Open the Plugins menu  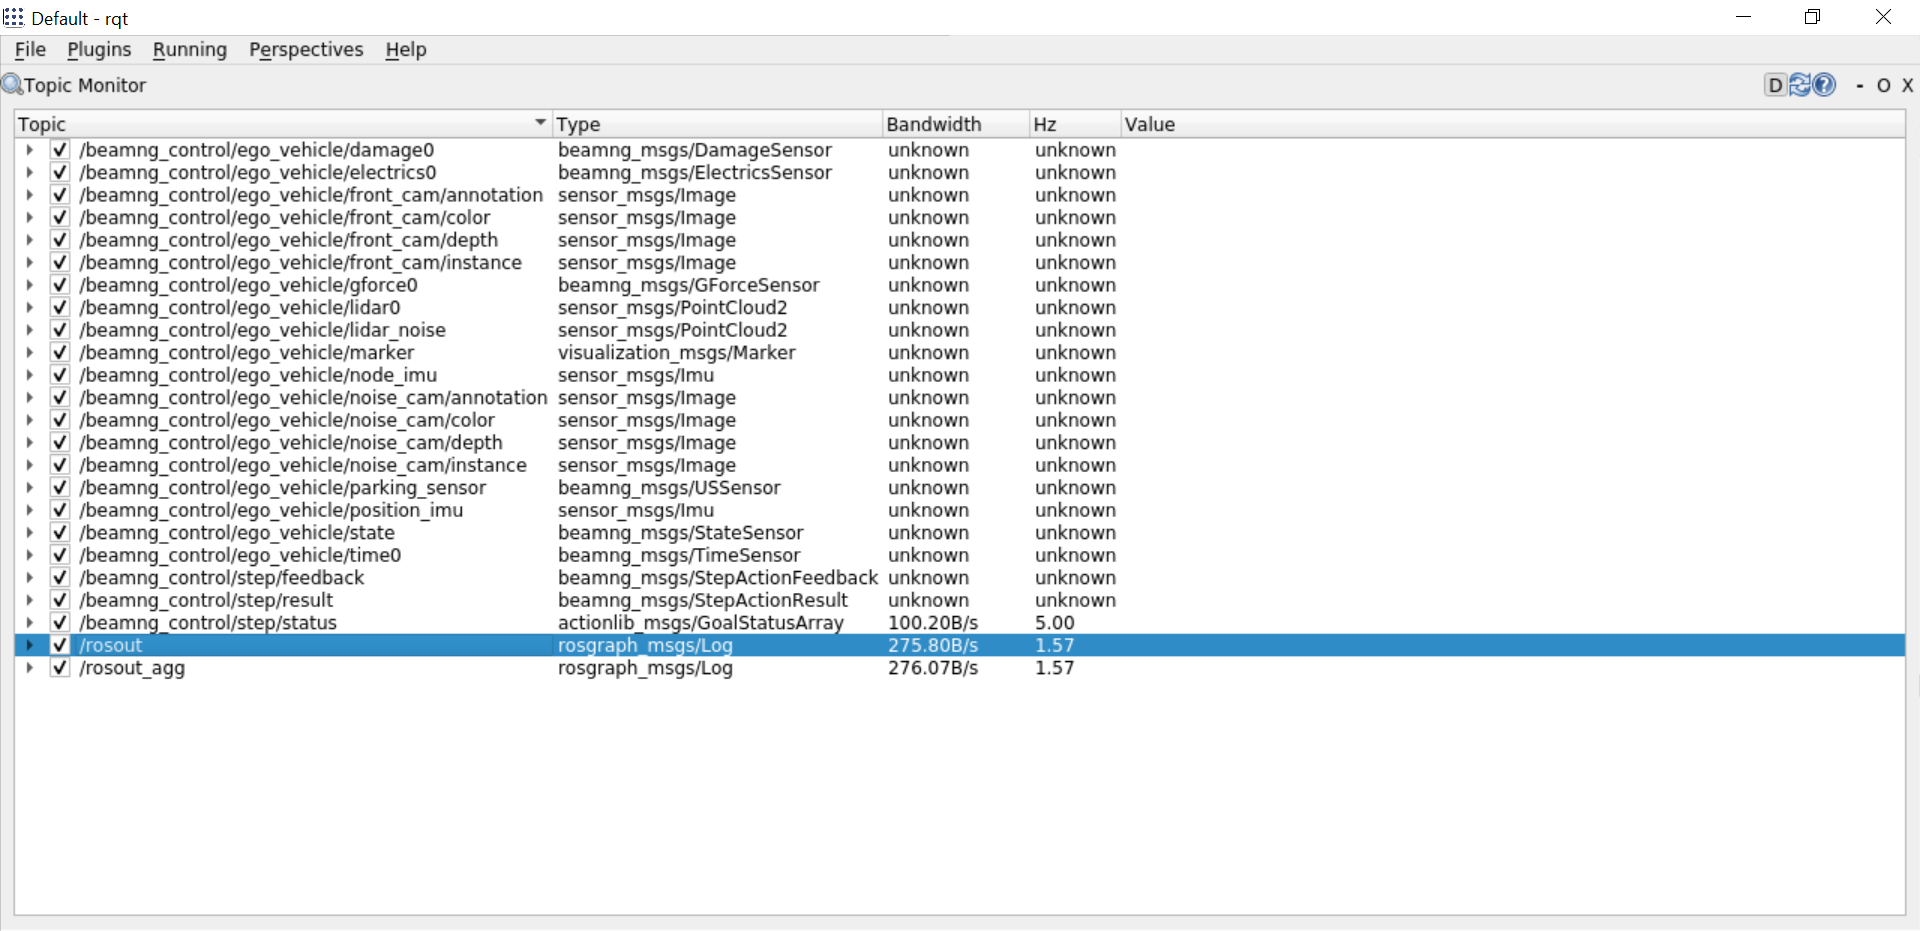98,49
